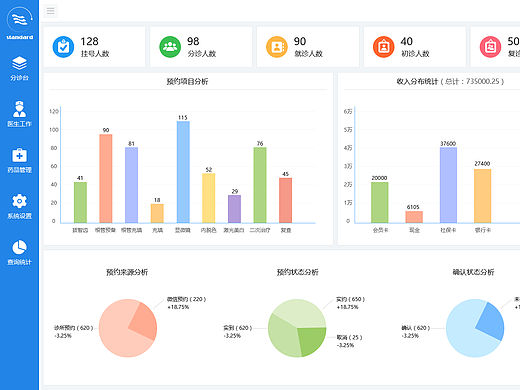Click the red badge icon for 初诊人数

[x=384, y=47]
